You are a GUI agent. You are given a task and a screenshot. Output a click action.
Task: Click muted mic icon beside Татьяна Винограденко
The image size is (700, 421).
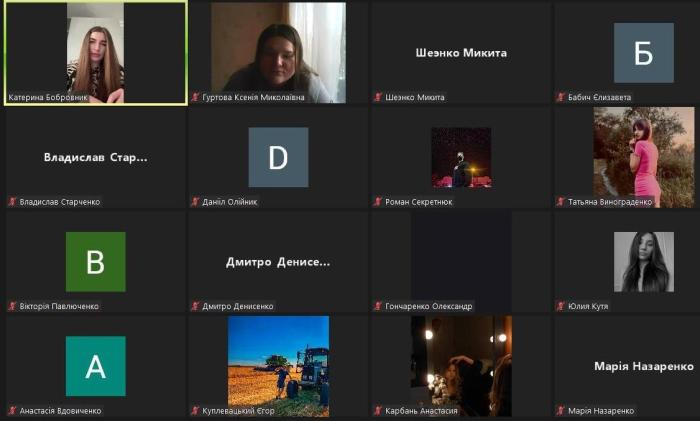point(560,202)
